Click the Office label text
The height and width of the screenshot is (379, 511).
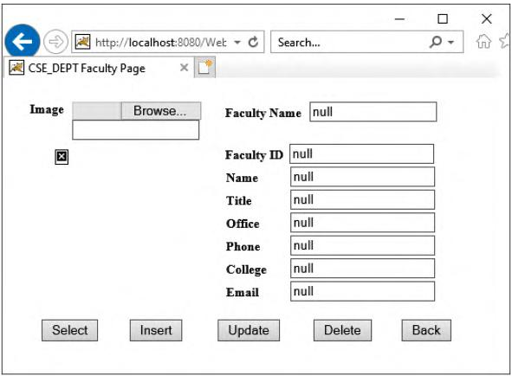point(243,224)
